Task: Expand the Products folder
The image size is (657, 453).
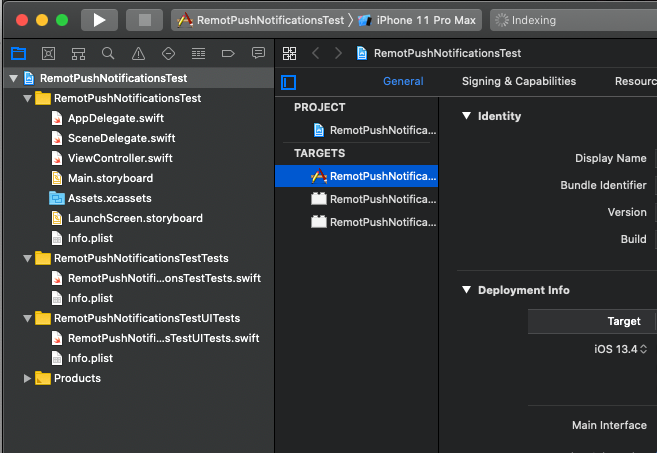Action: (27, 378)
